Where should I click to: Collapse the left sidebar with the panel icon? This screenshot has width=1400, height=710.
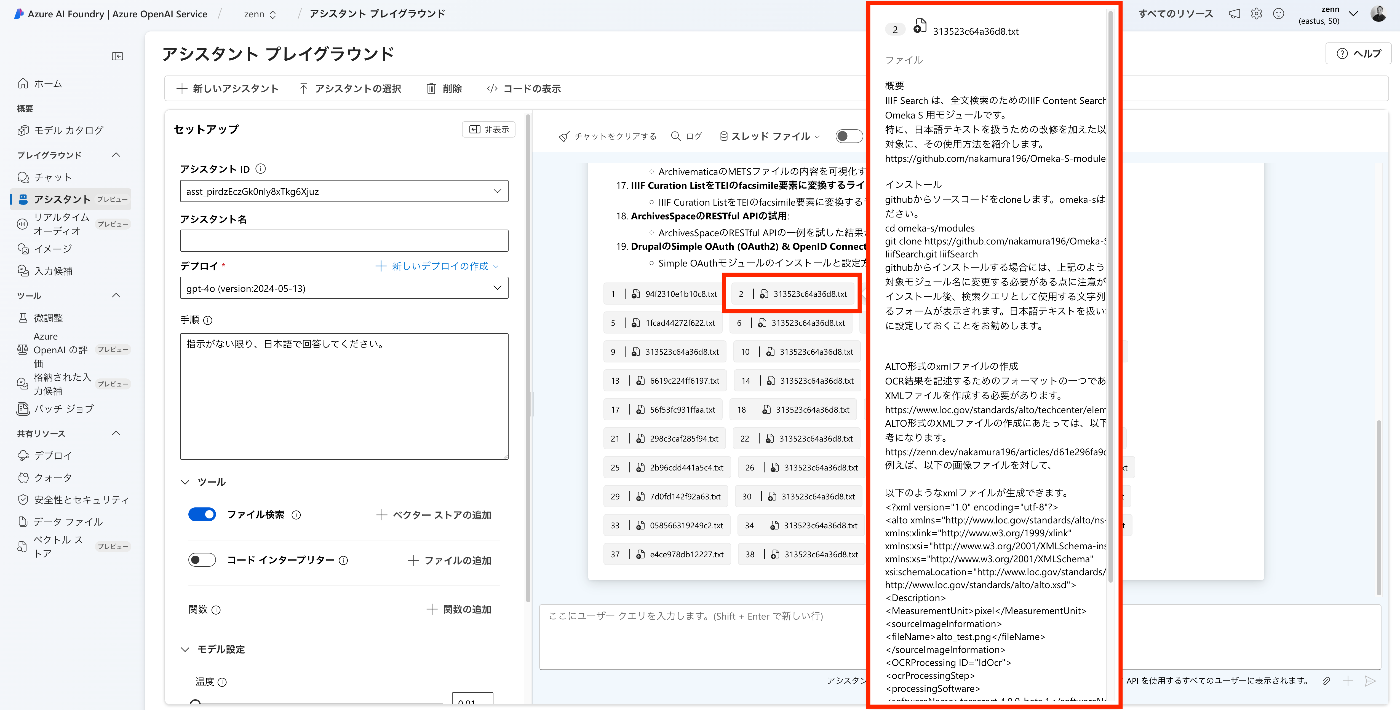(x=117, y=56)
